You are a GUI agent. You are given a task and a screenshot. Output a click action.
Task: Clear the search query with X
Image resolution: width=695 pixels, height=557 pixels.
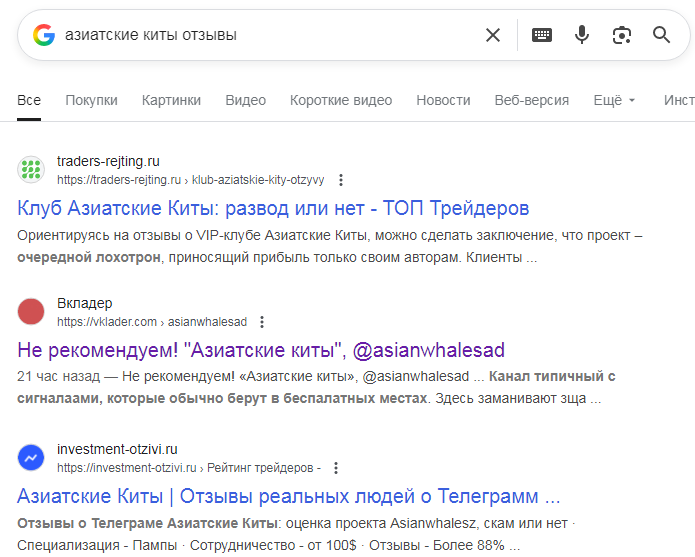(493, 35)
